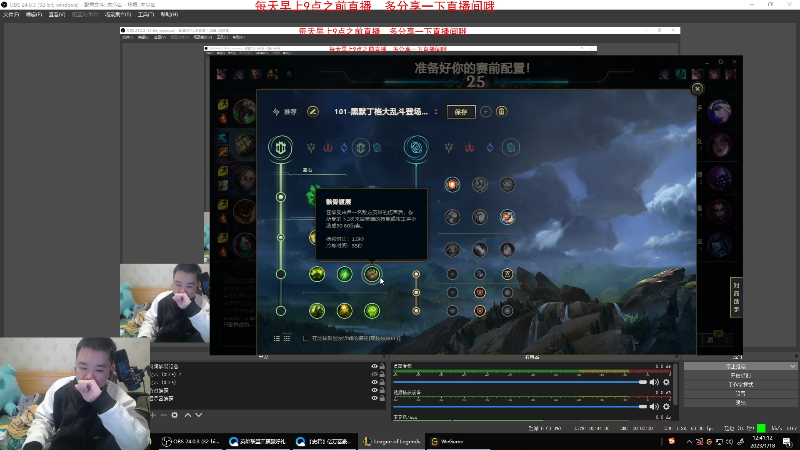Open OBS 编辑(E) menu
800x450 pixels.
point(34,15)
